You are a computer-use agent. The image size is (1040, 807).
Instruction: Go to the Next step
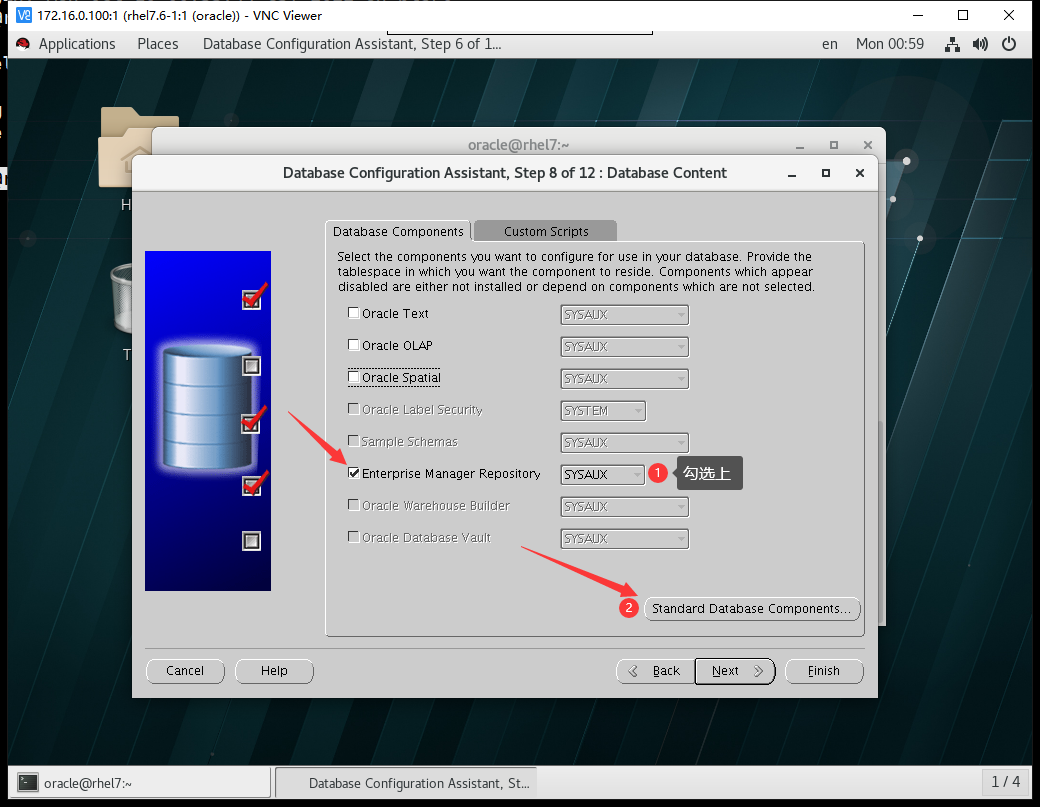click(735, 671)
